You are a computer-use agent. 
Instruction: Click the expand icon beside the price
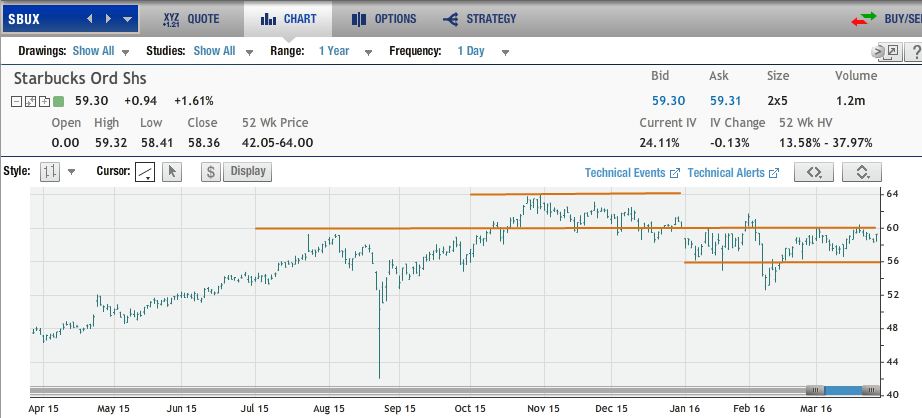point(31,102)
